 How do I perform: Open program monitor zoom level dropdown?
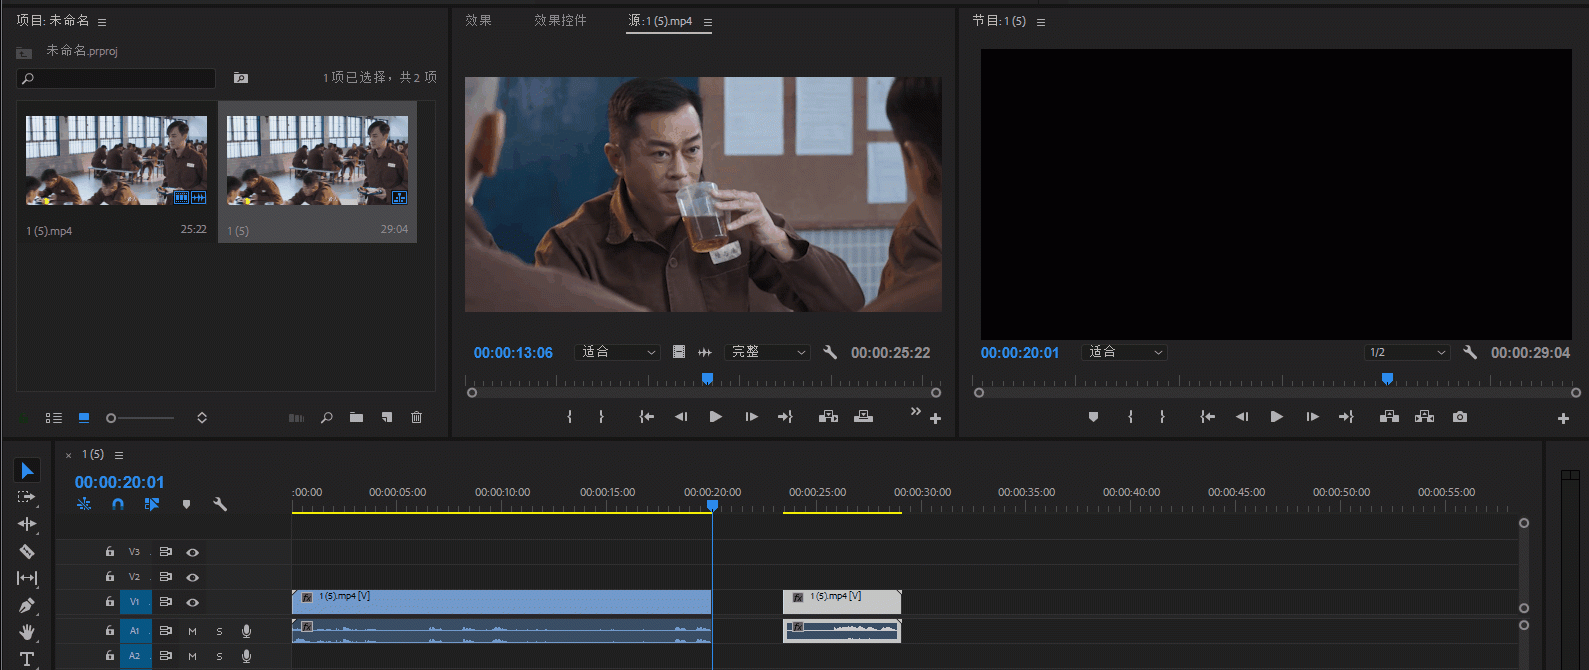point(1125,352)
